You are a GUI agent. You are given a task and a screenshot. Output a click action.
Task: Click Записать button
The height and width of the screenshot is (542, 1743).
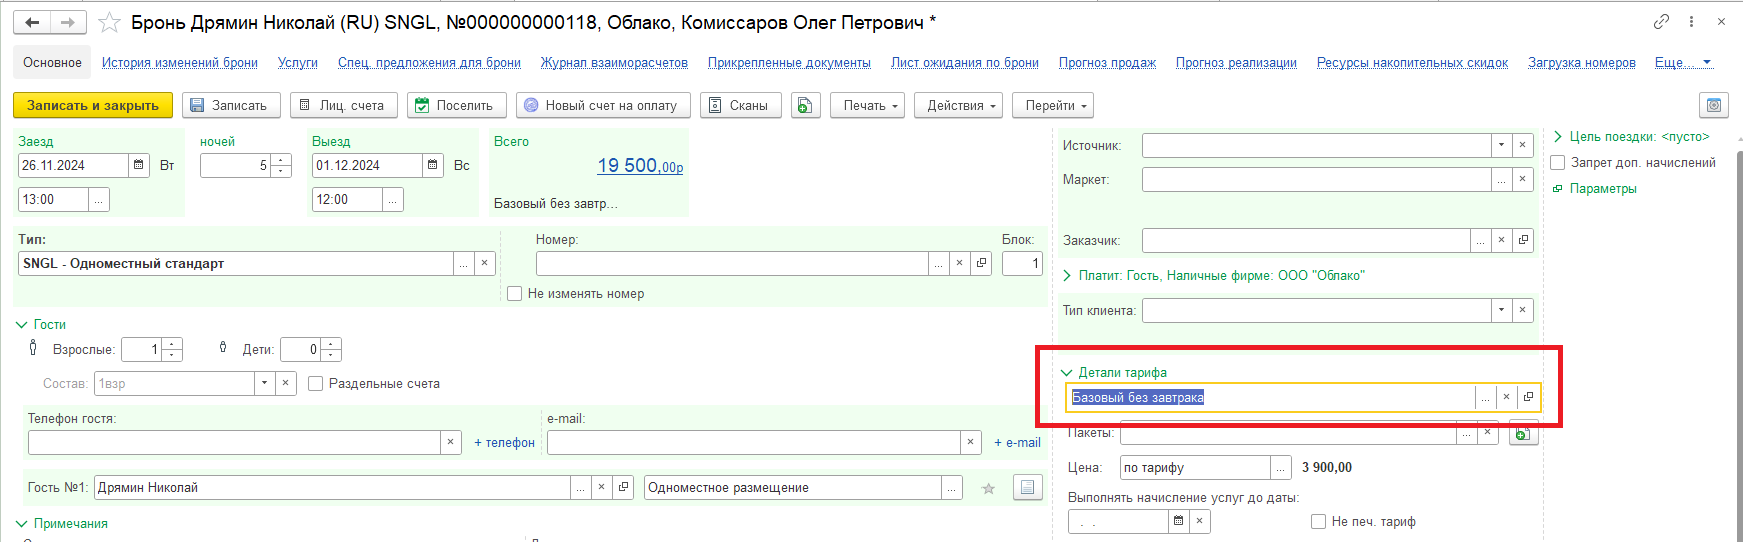coord(231,105)
